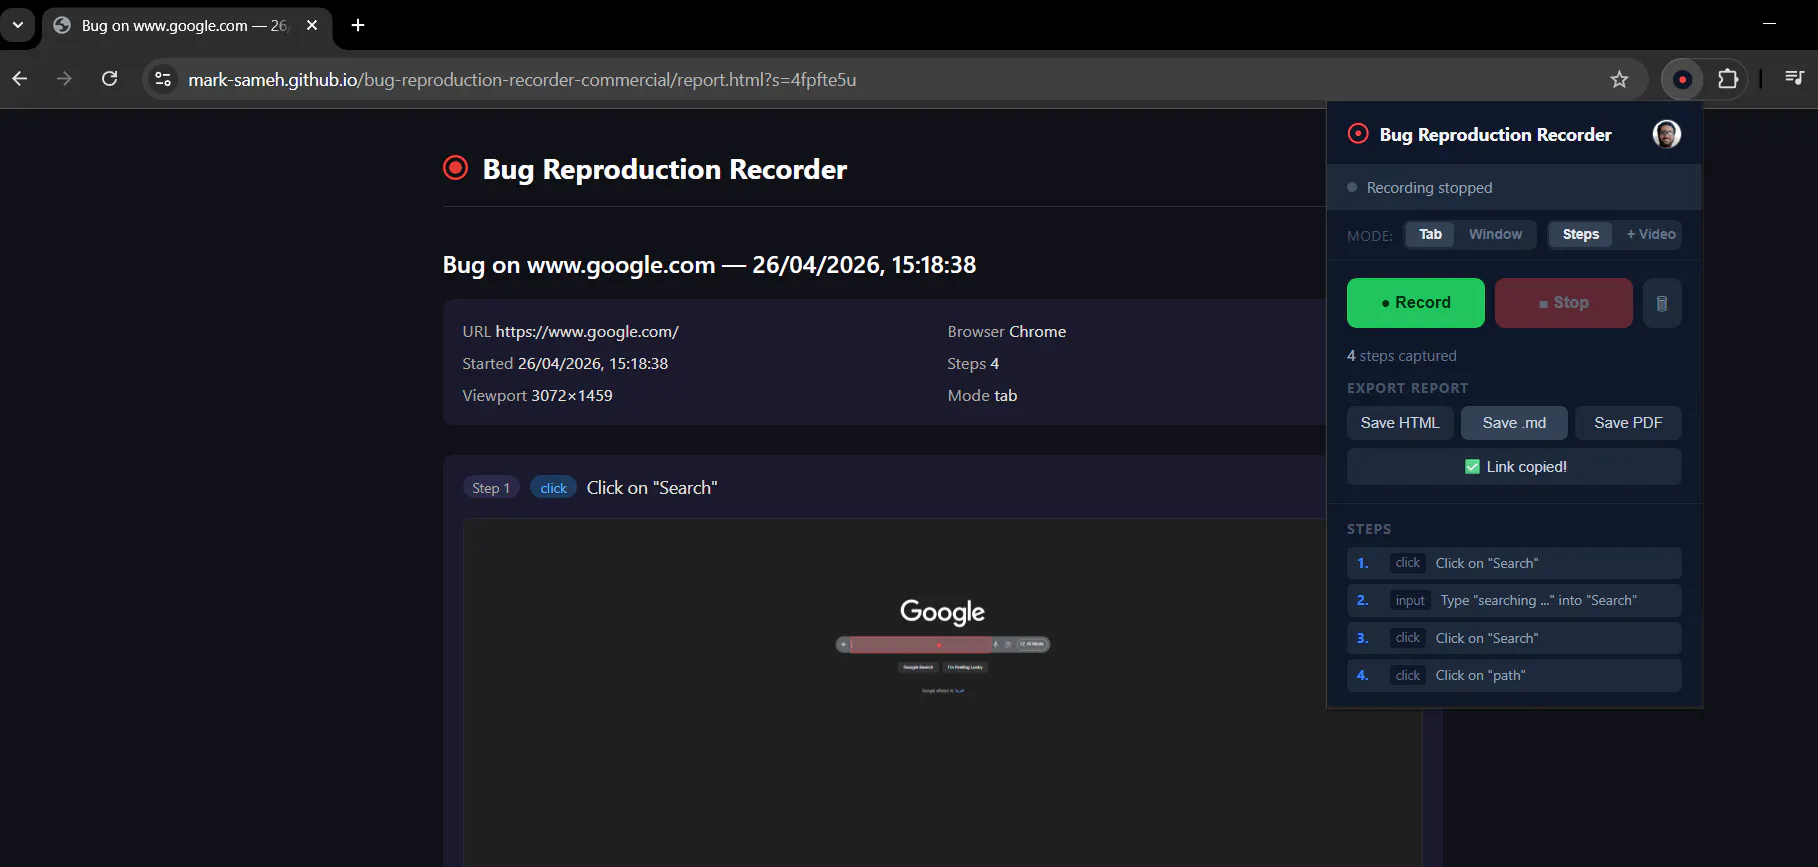Open the tab search dropdown arrow
Image resolution: width=1818 pixels, height=867 pixels.
tap(18, 25)
